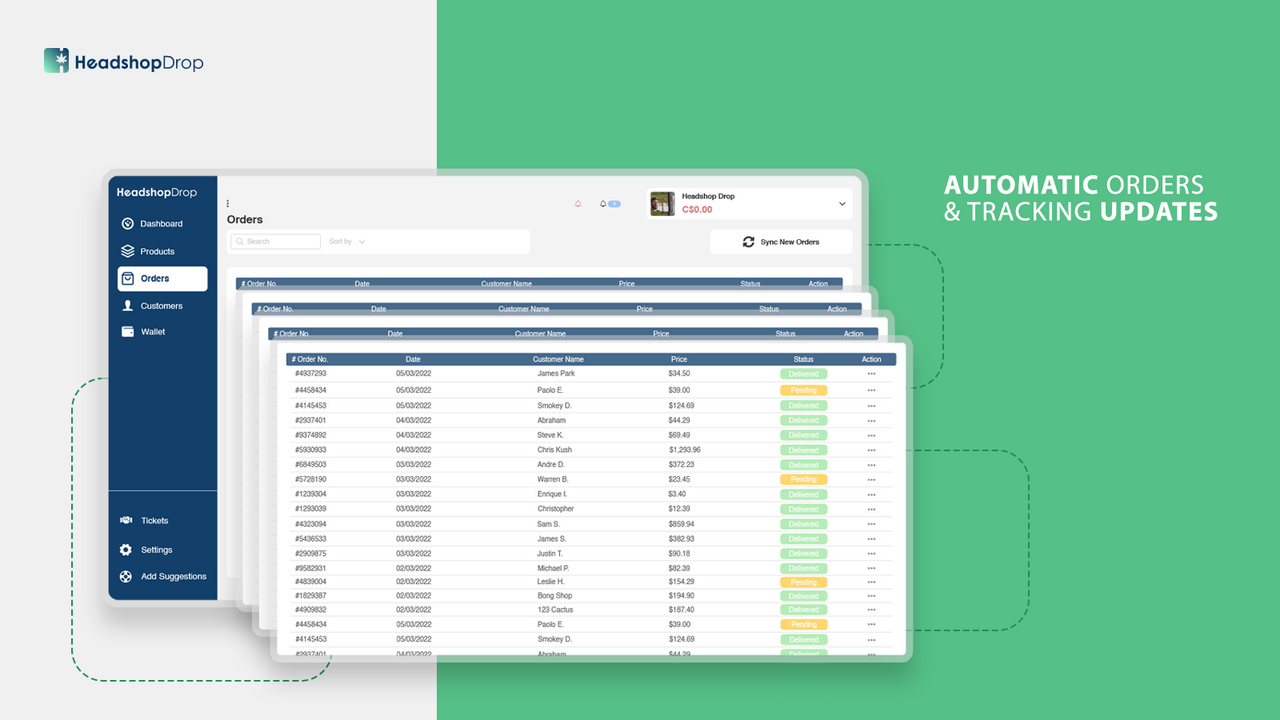Click the $1,293.96 price cell
Image resolution: width=1280 pixels, height=720 pixels.
pyautogui.click(x=685, y=450)
